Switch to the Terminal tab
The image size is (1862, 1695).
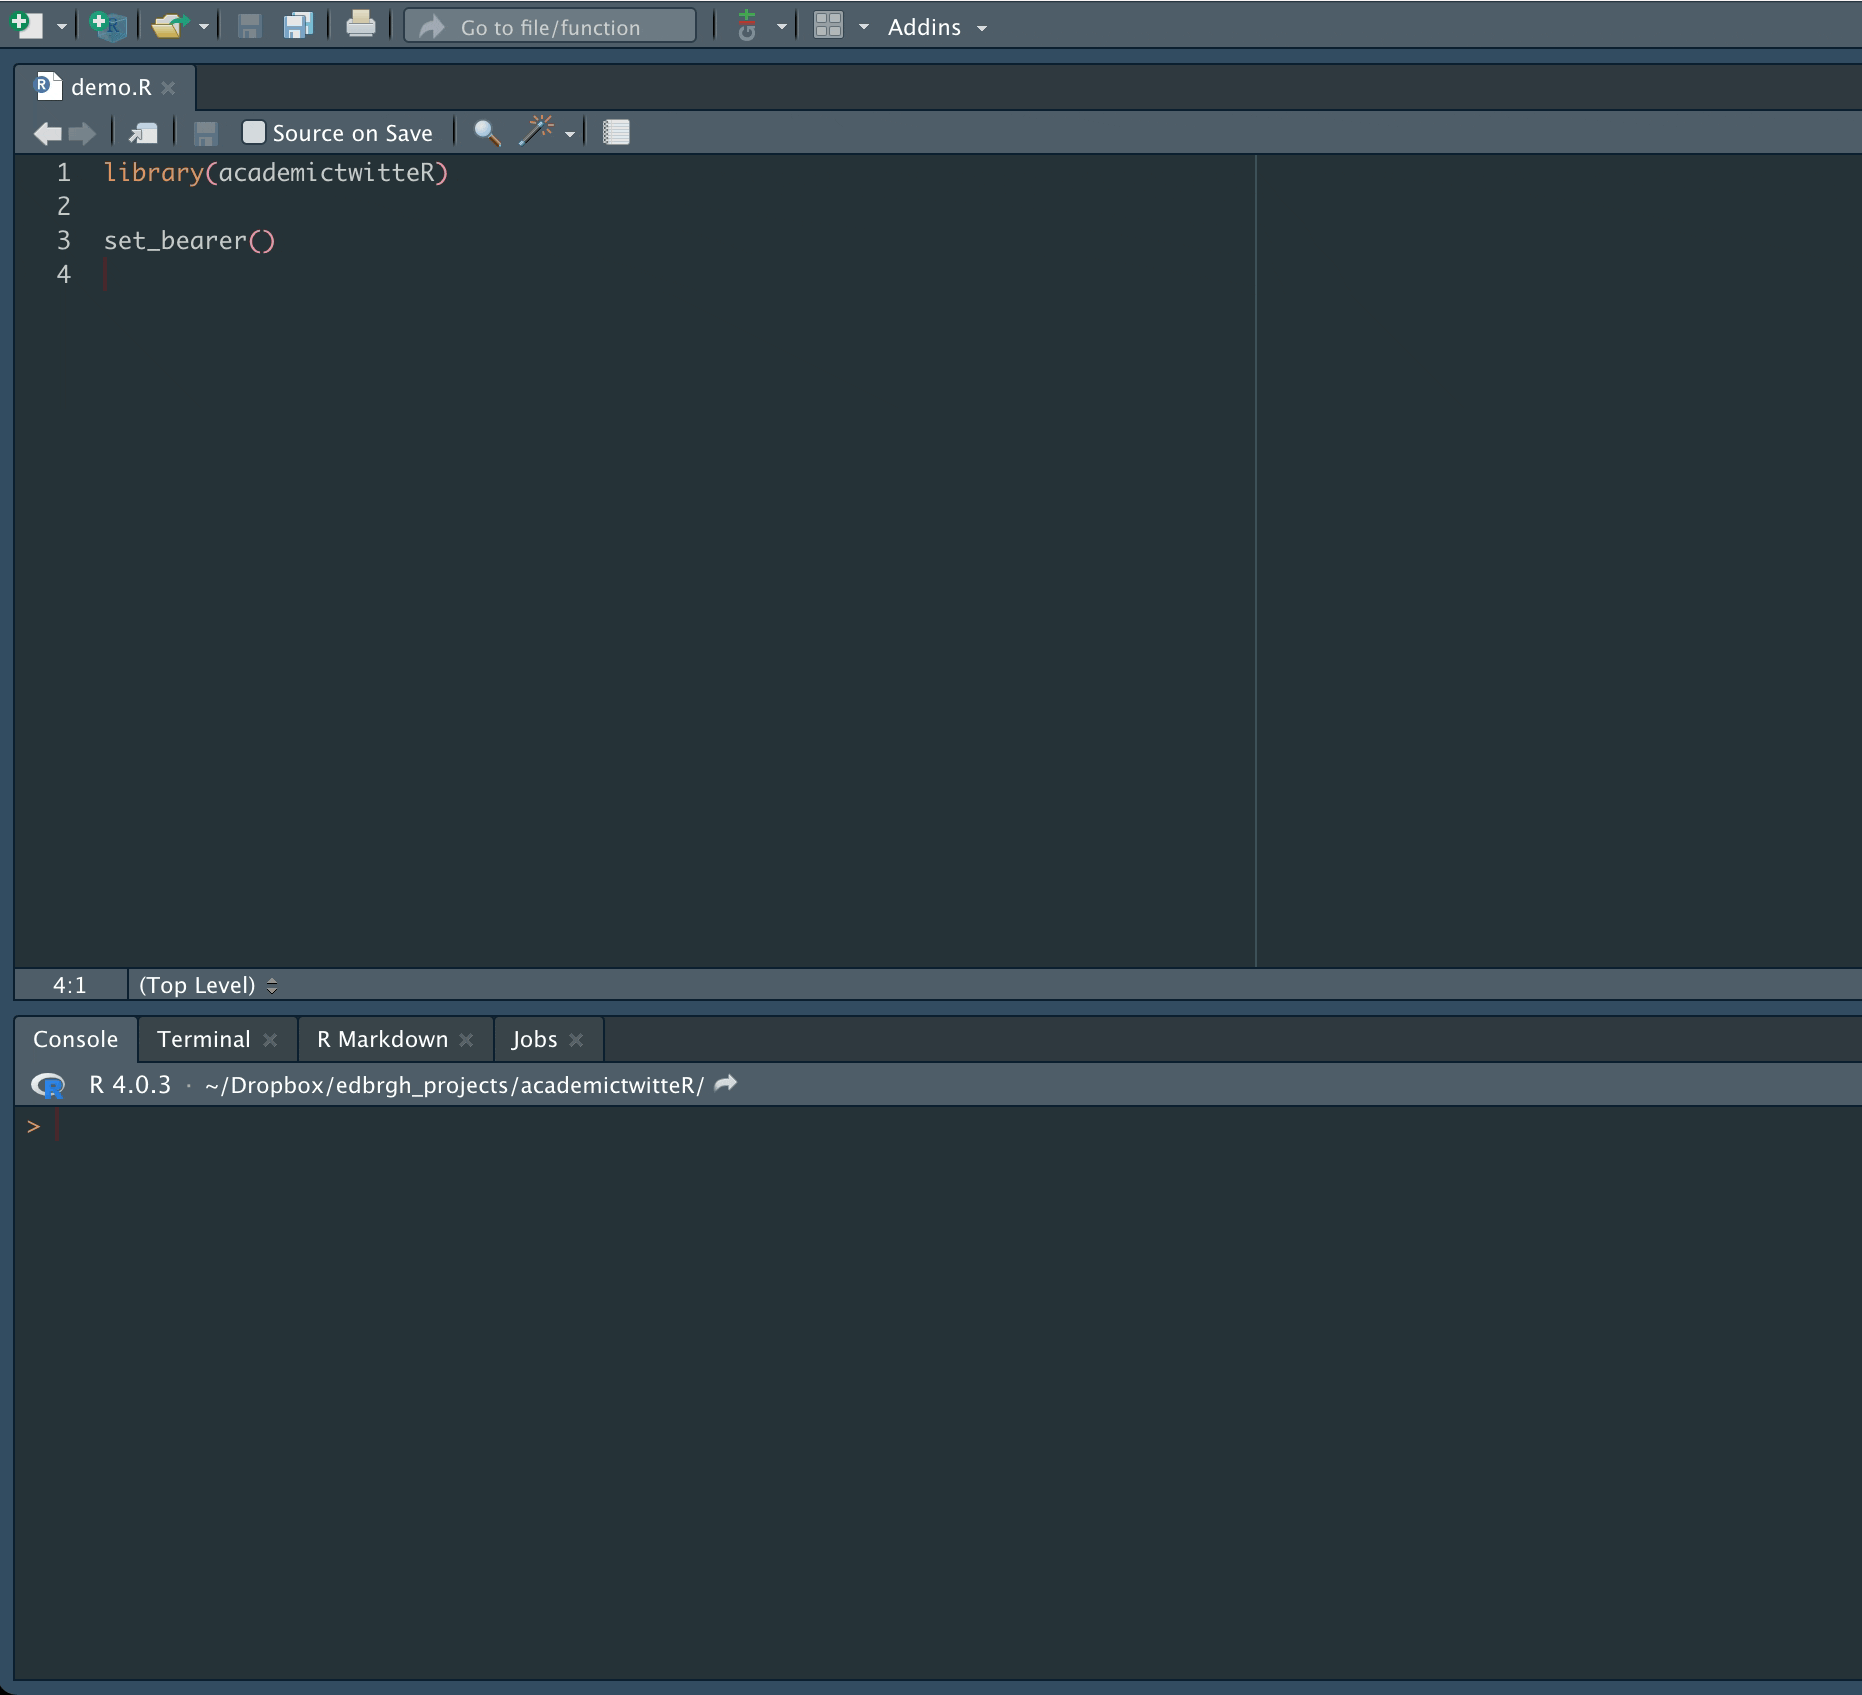coord(203,1039)
